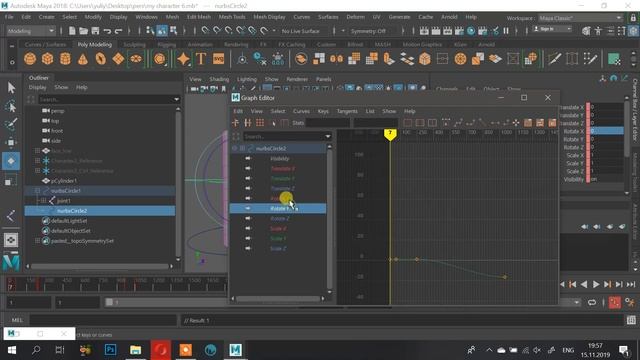Step forward one key button
This screenshot has width=640, height=360.
coord(607,284)
